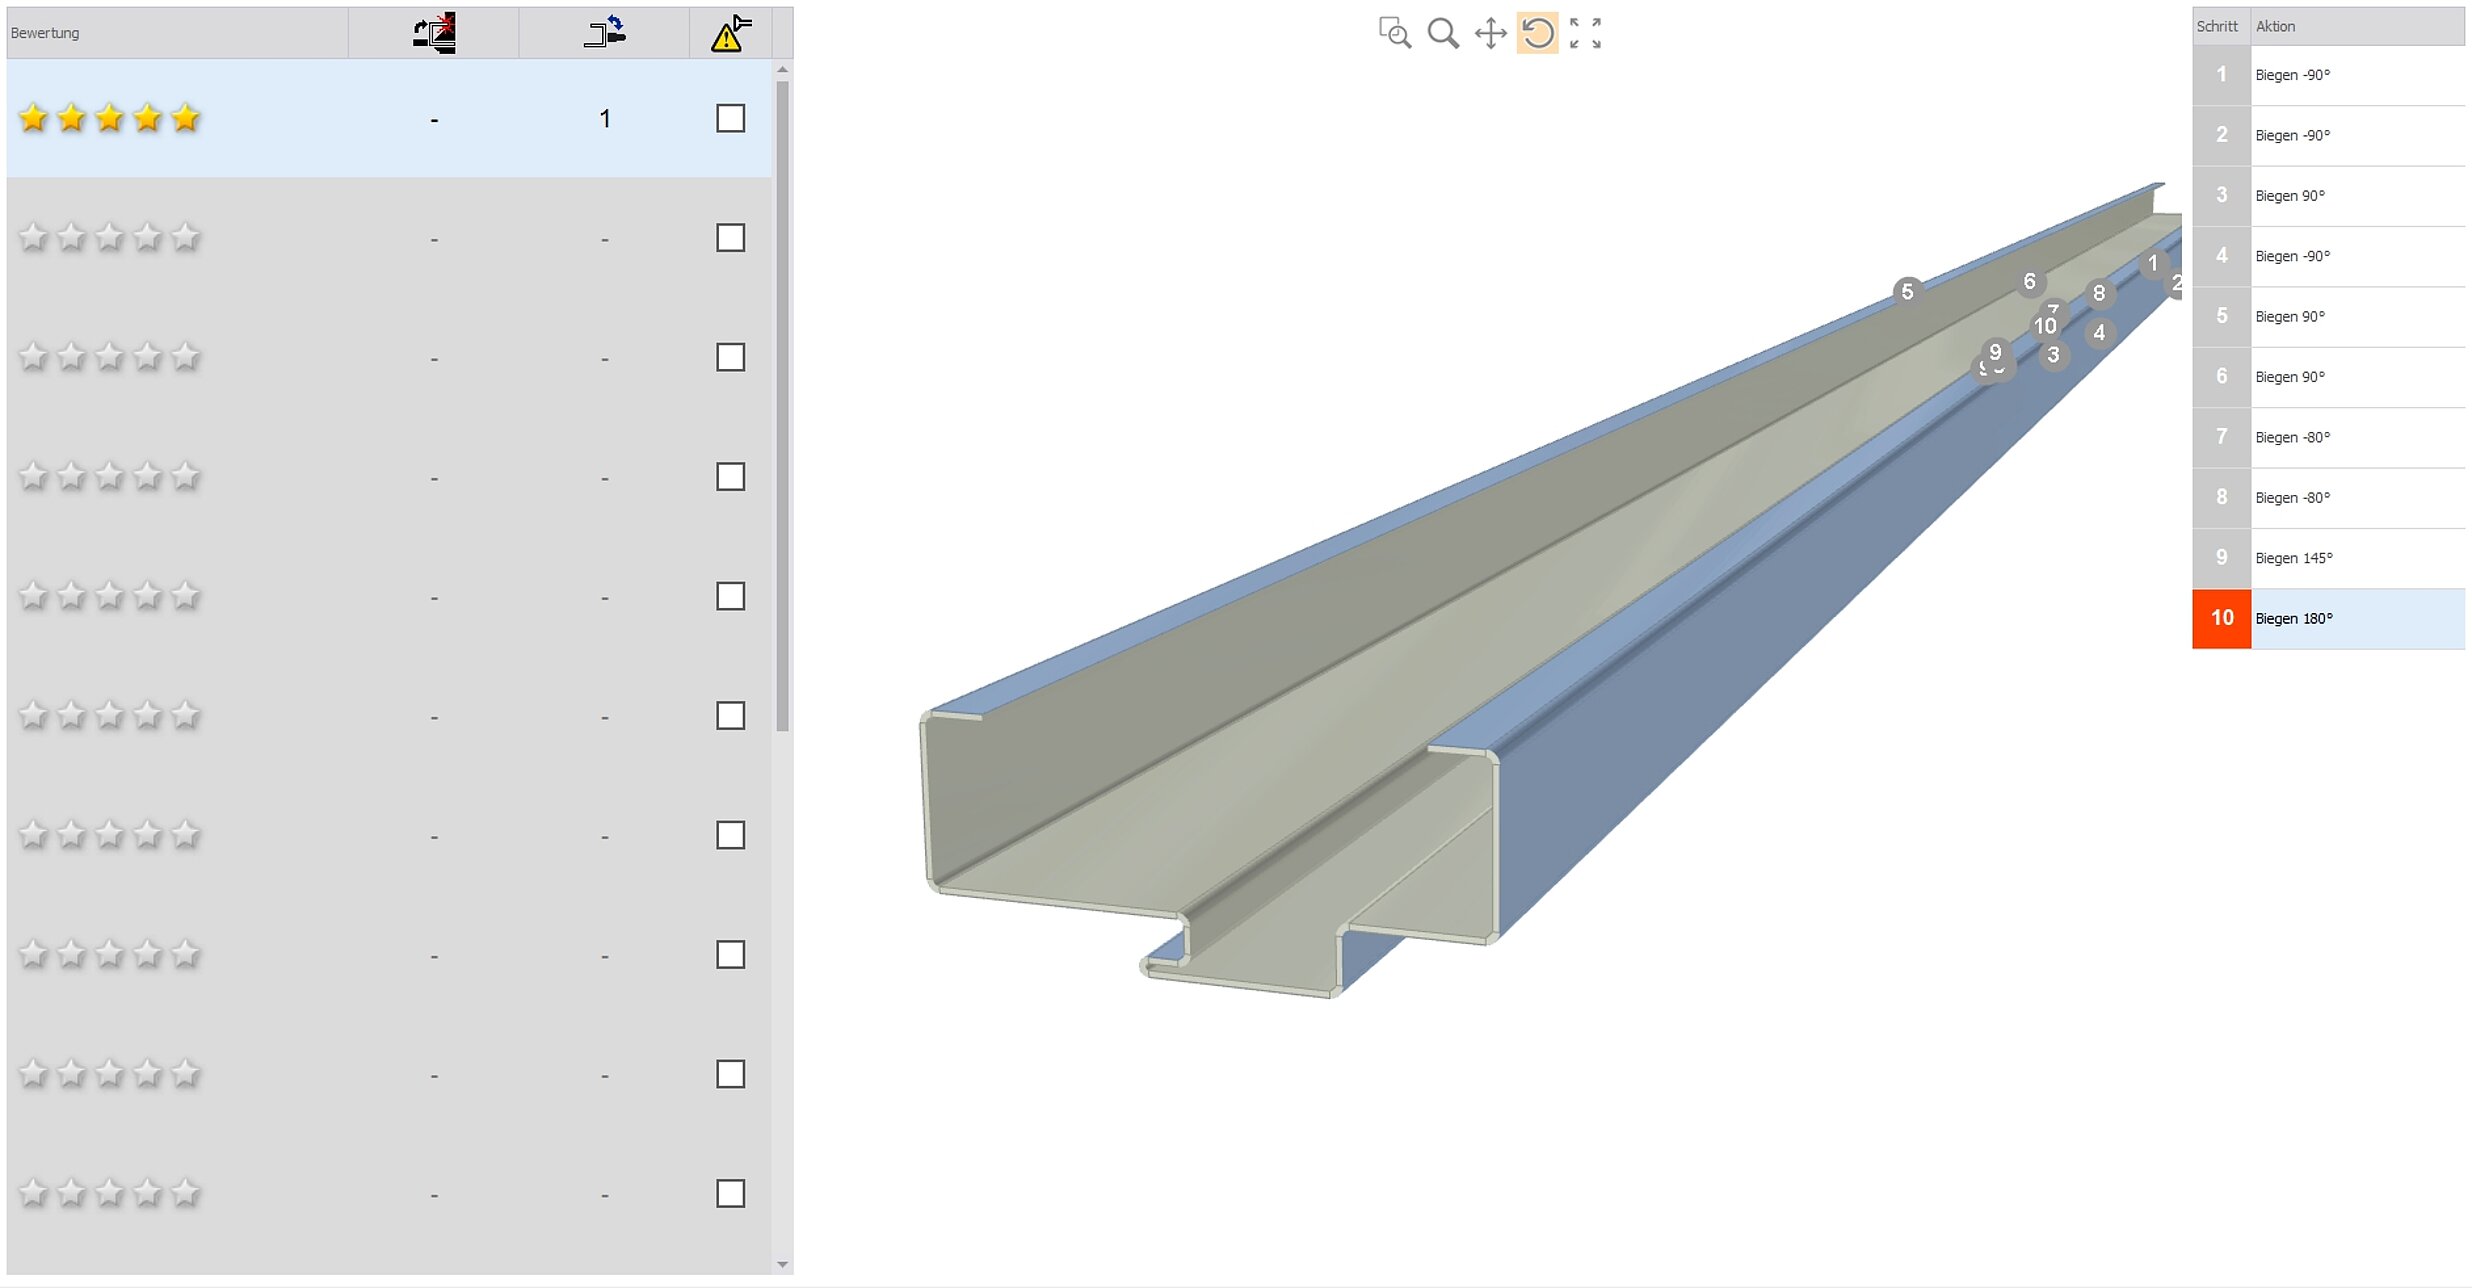
Task: Click the collision column header icon
Action: (x=434, y=33)
